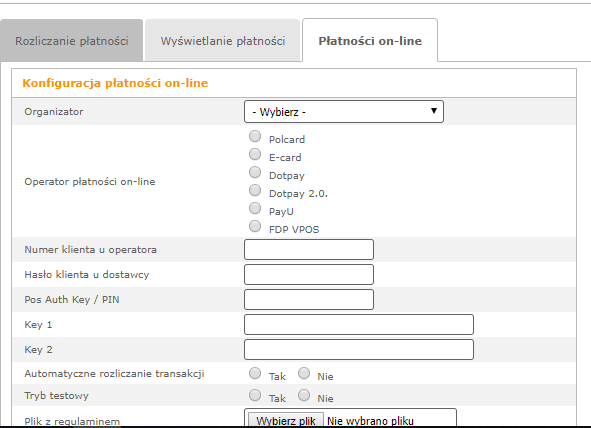591x428 pixels.
Task: Switch to Rozliczanie płatności tab
Action: pos(72,40)
